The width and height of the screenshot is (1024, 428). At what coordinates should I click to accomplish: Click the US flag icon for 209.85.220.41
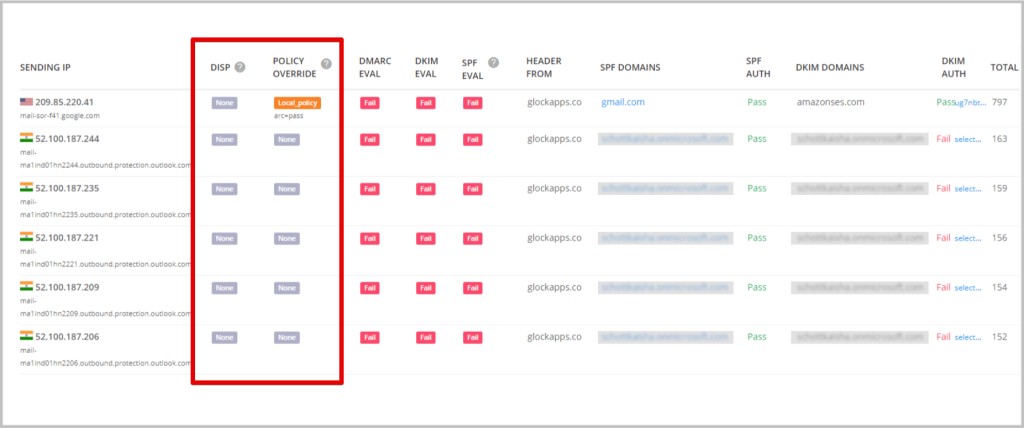(26, 102)
